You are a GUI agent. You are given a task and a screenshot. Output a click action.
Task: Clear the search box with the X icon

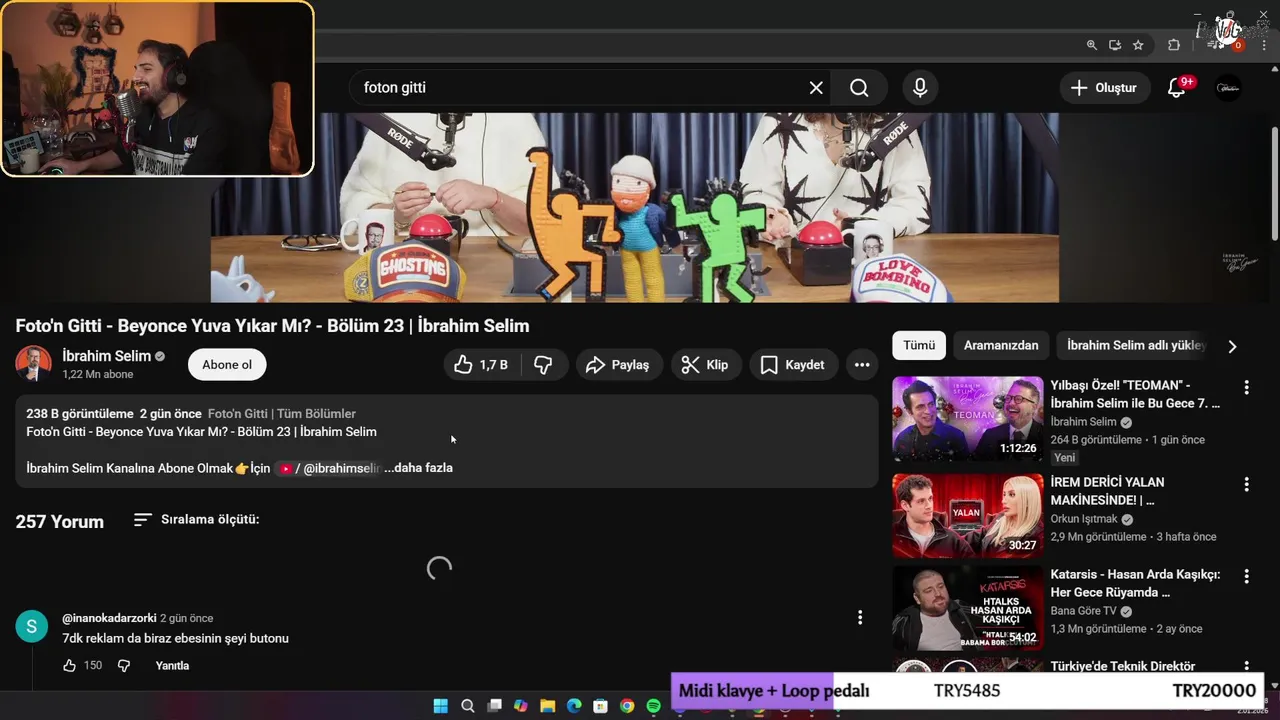(816, 88)
